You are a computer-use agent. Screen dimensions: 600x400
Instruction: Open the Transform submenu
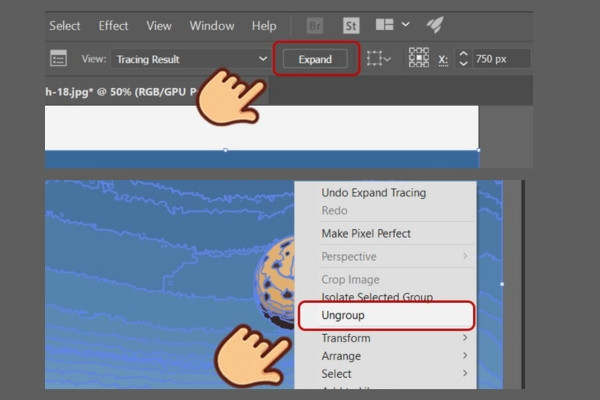coord(386,338)
